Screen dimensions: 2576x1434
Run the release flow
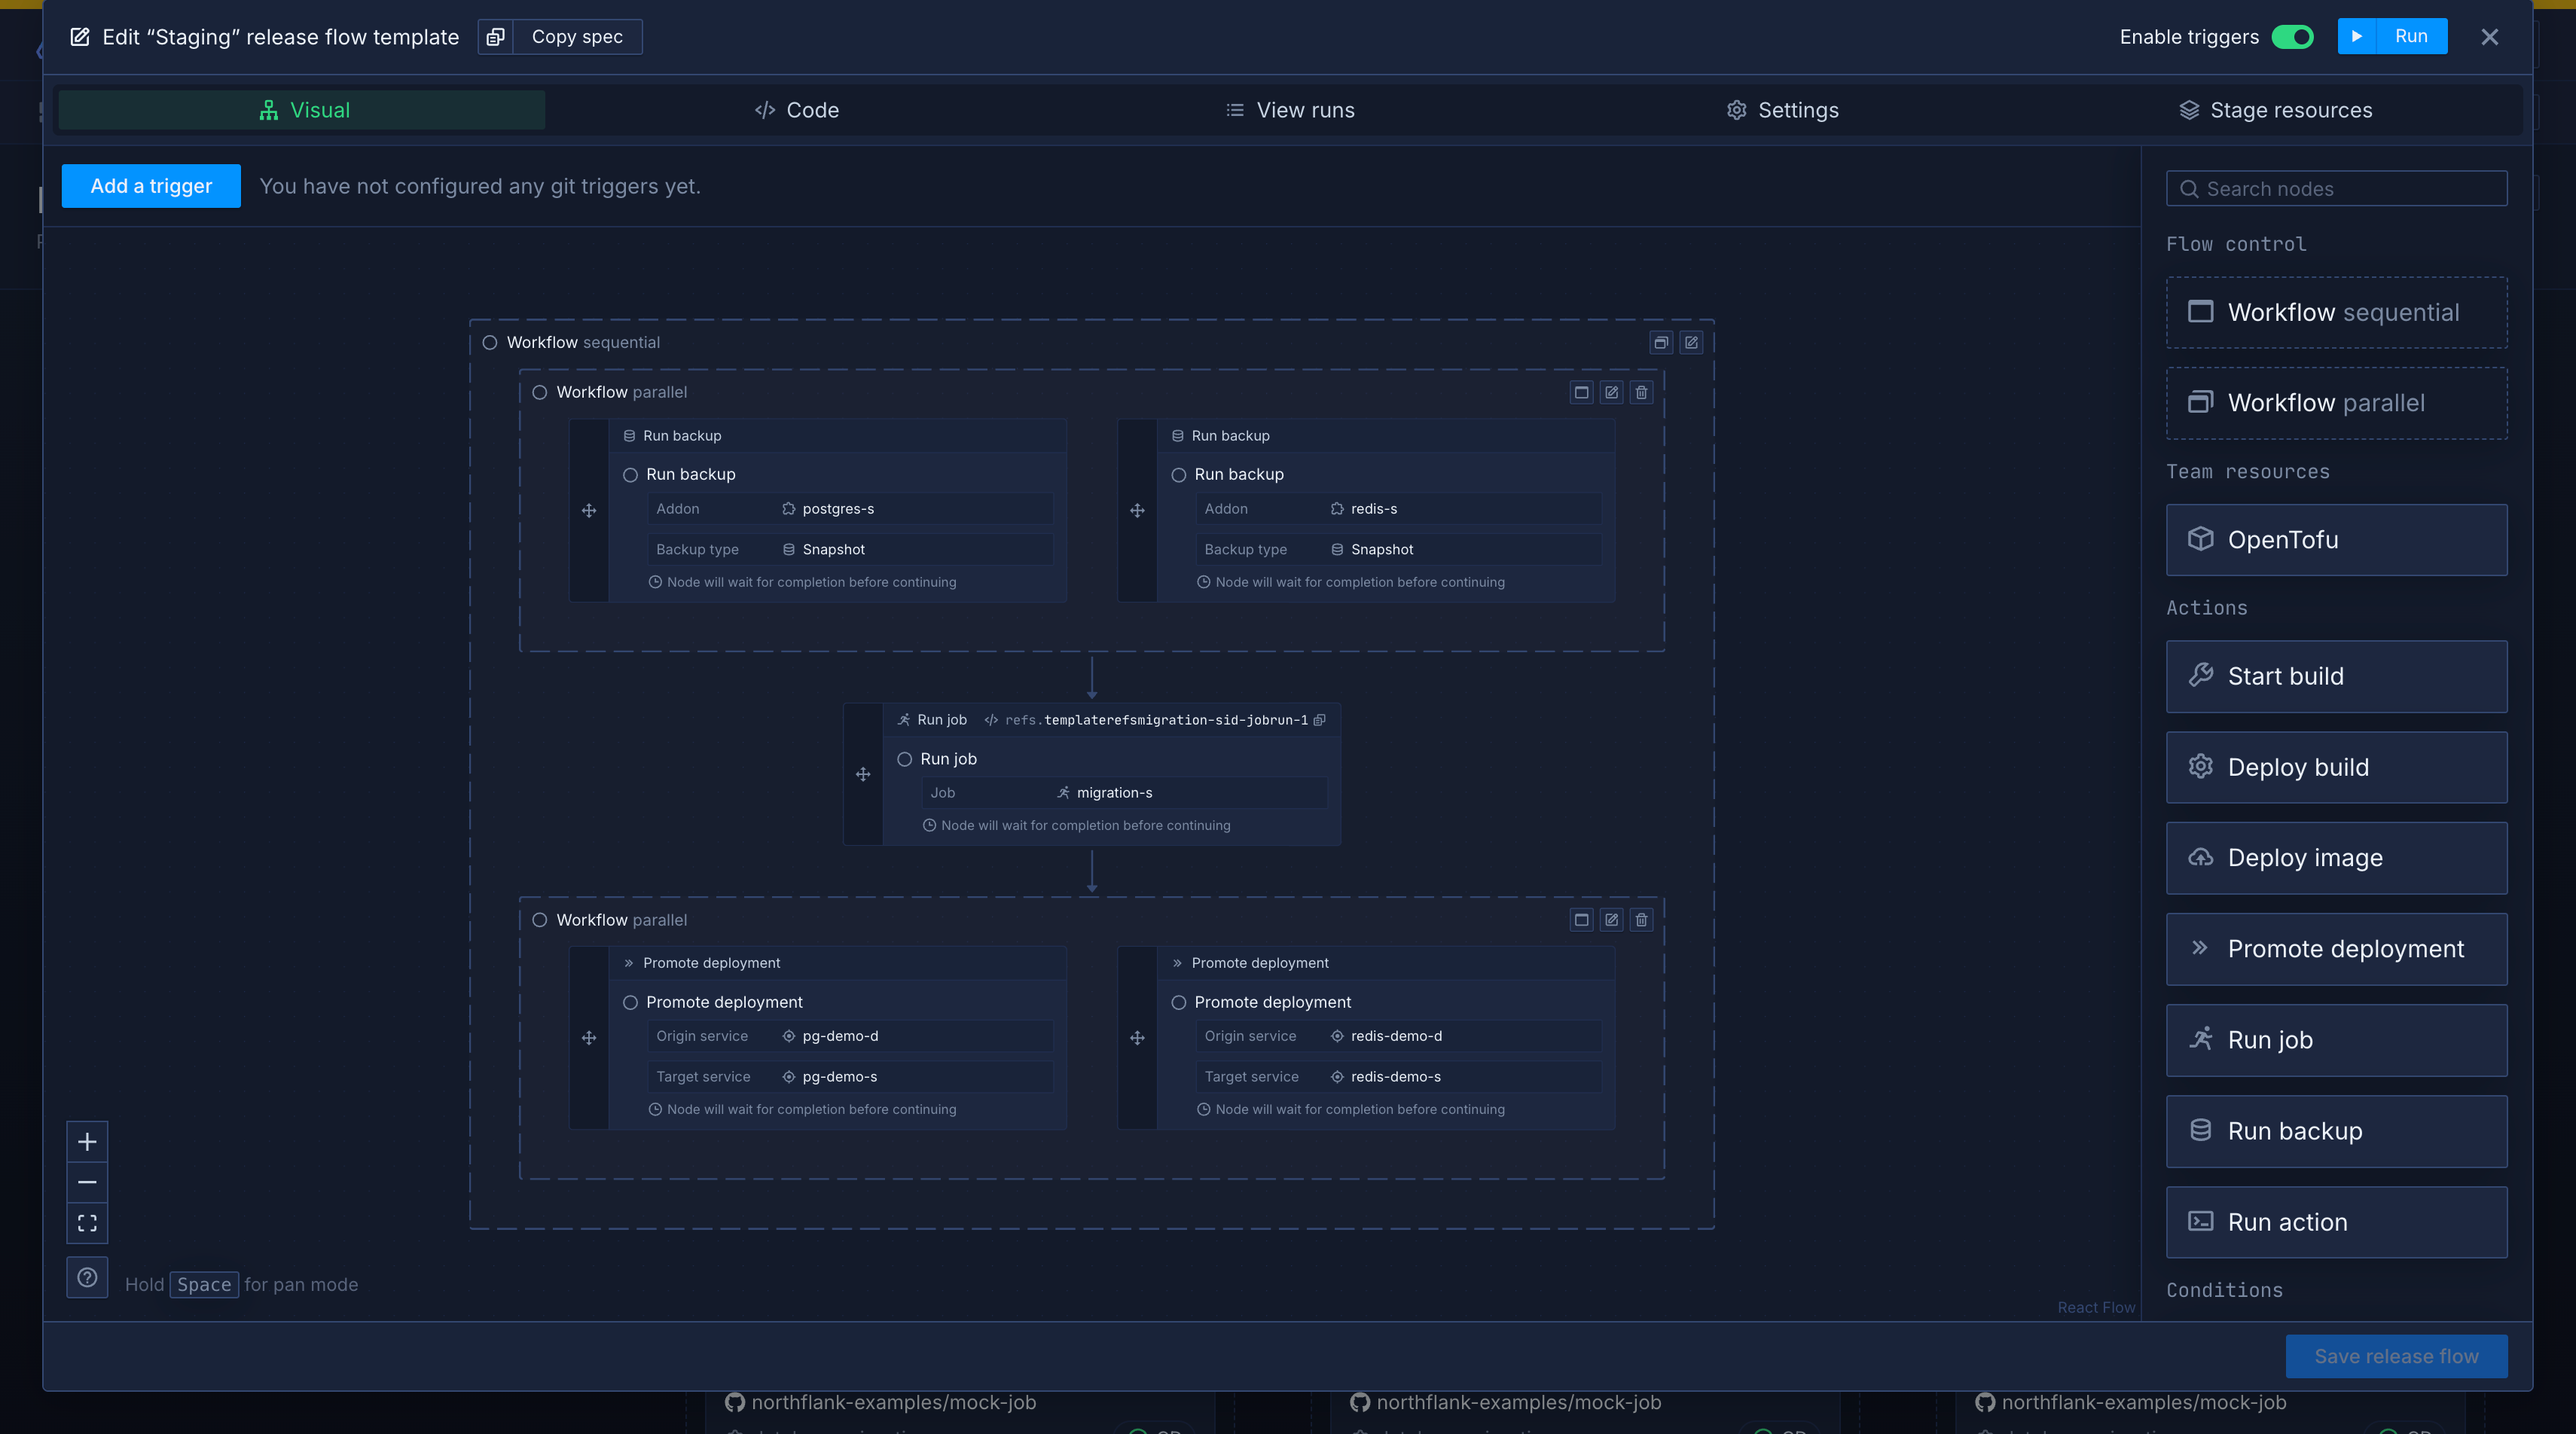pyautogui.click(x=2392, y=36)
